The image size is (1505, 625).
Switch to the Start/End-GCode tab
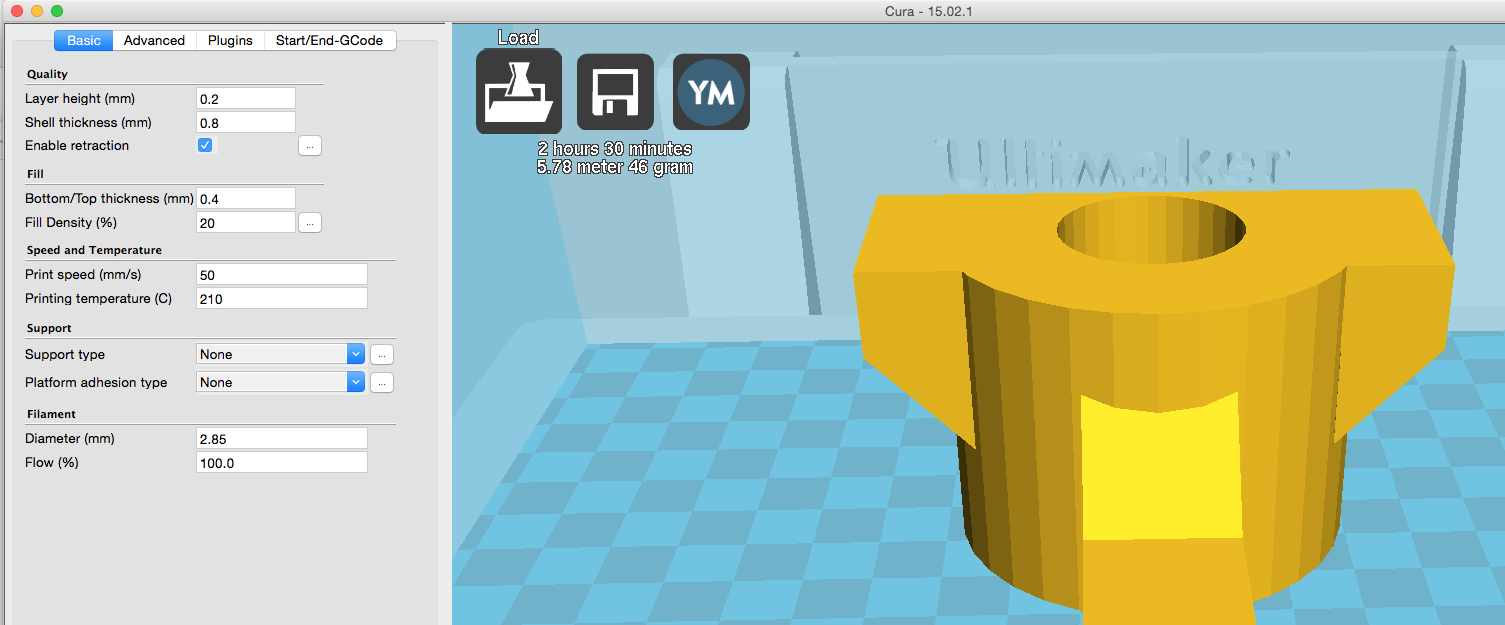(x=330, y=40)
